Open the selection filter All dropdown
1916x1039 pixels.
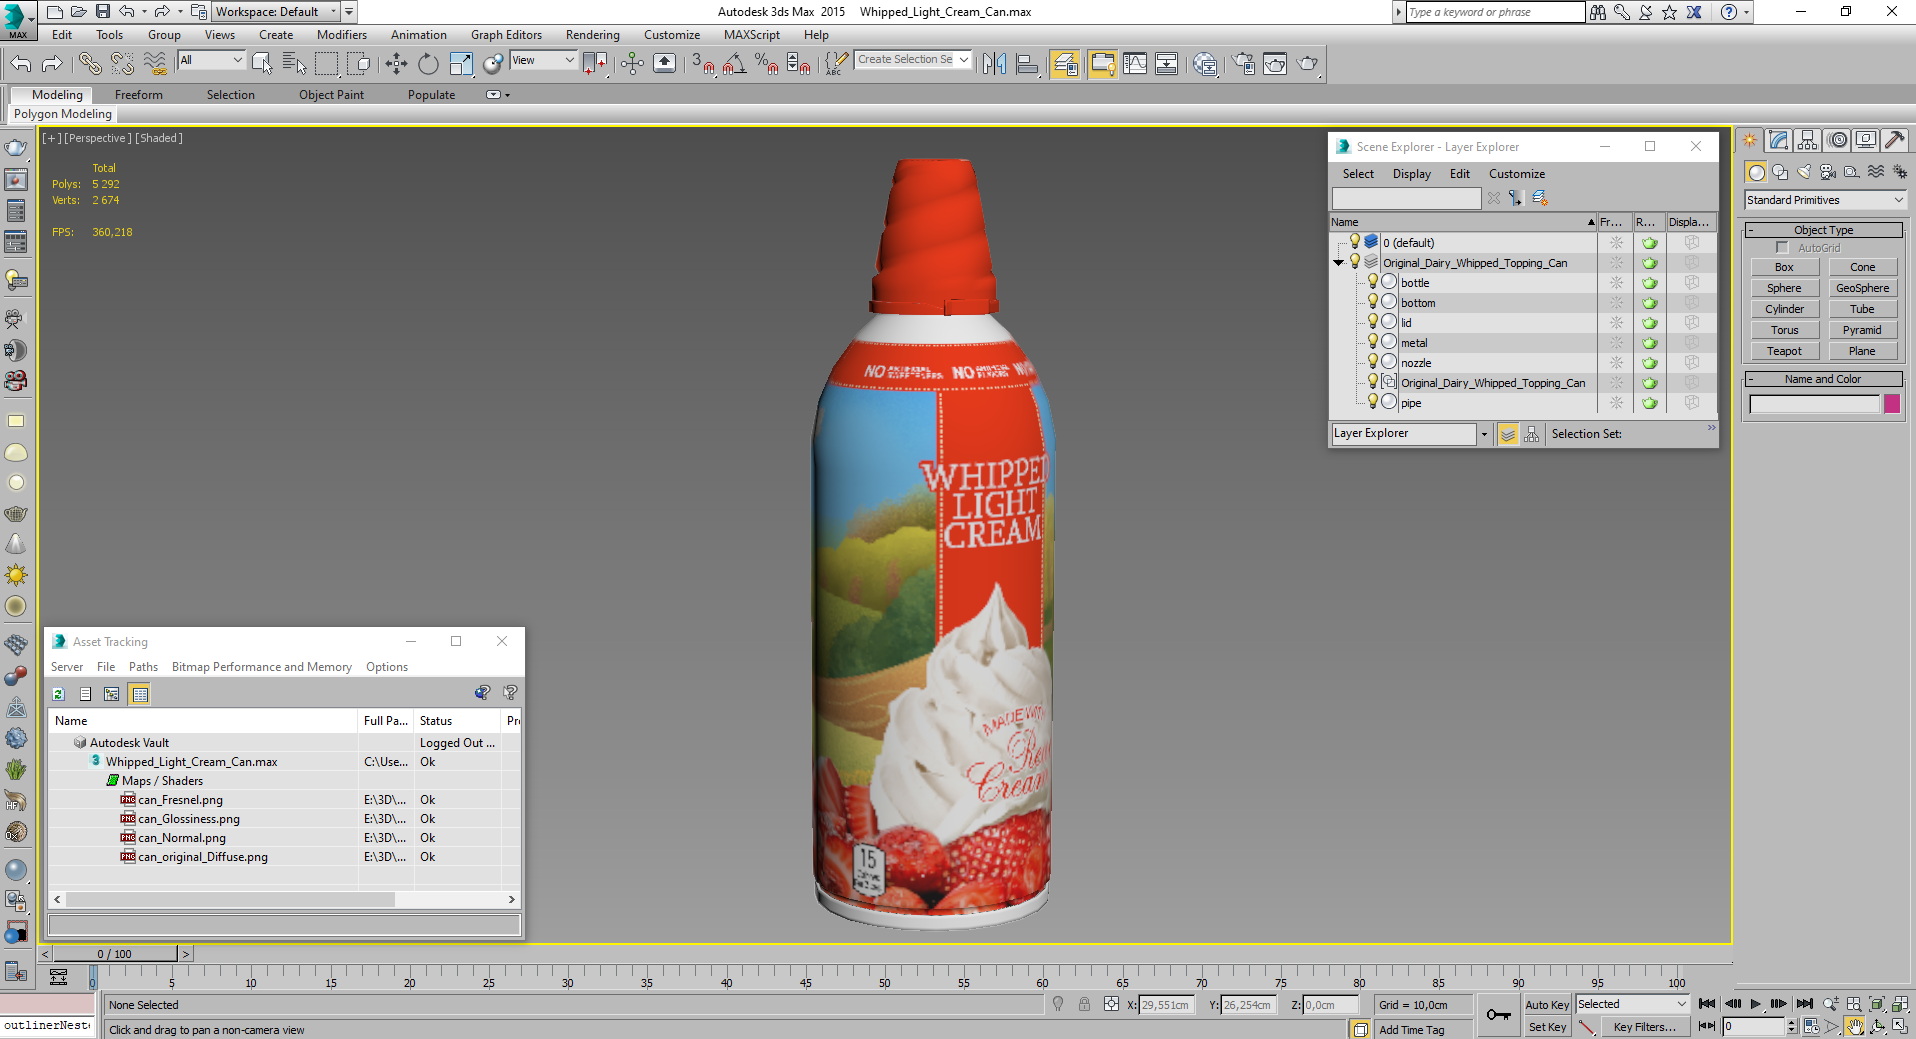pos(211,60)
